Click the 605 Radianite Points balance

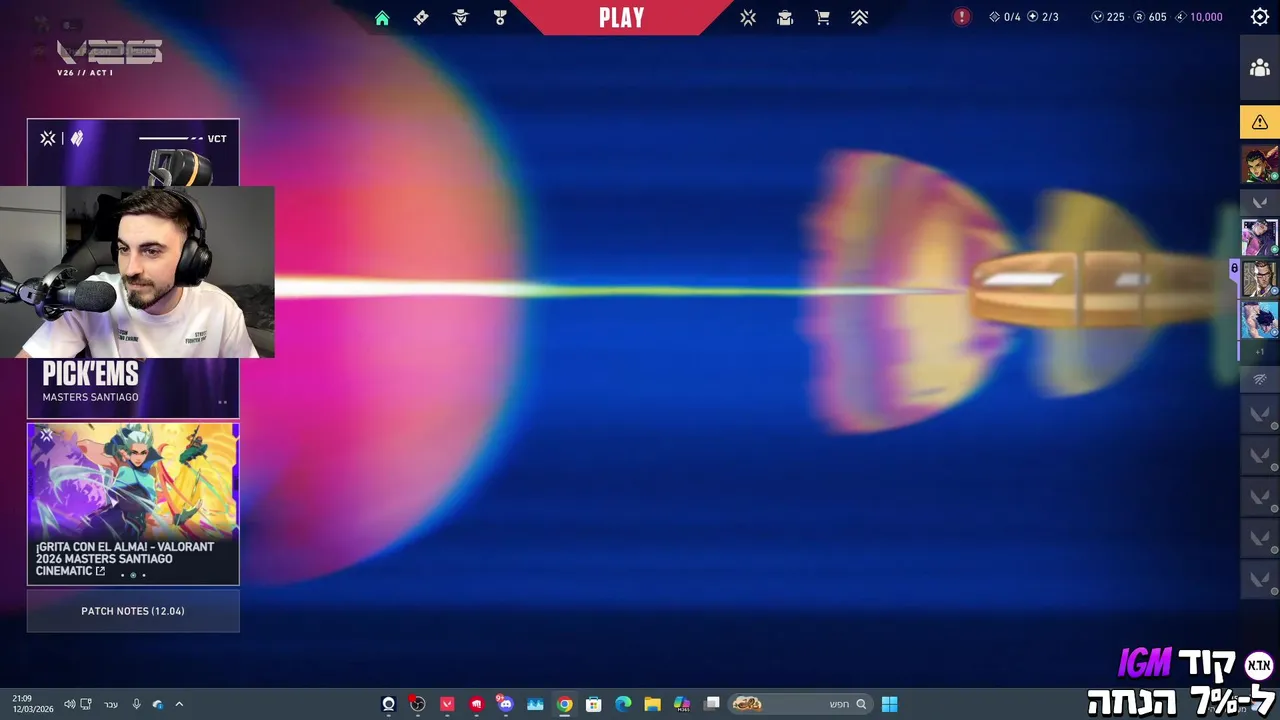click(1150, 17)
